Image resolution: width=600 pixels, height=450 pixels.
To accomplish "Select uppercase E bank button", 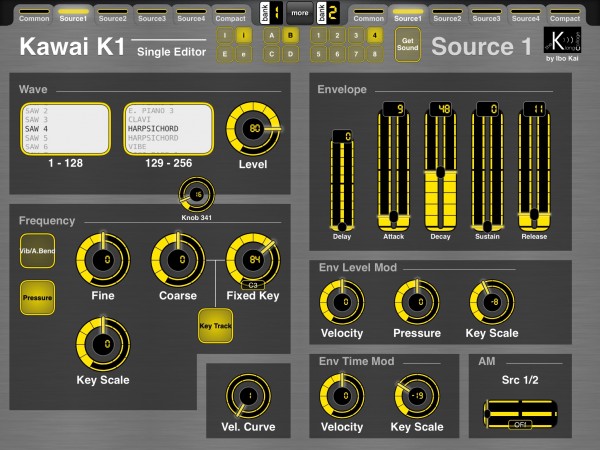I will coord(225,54).
